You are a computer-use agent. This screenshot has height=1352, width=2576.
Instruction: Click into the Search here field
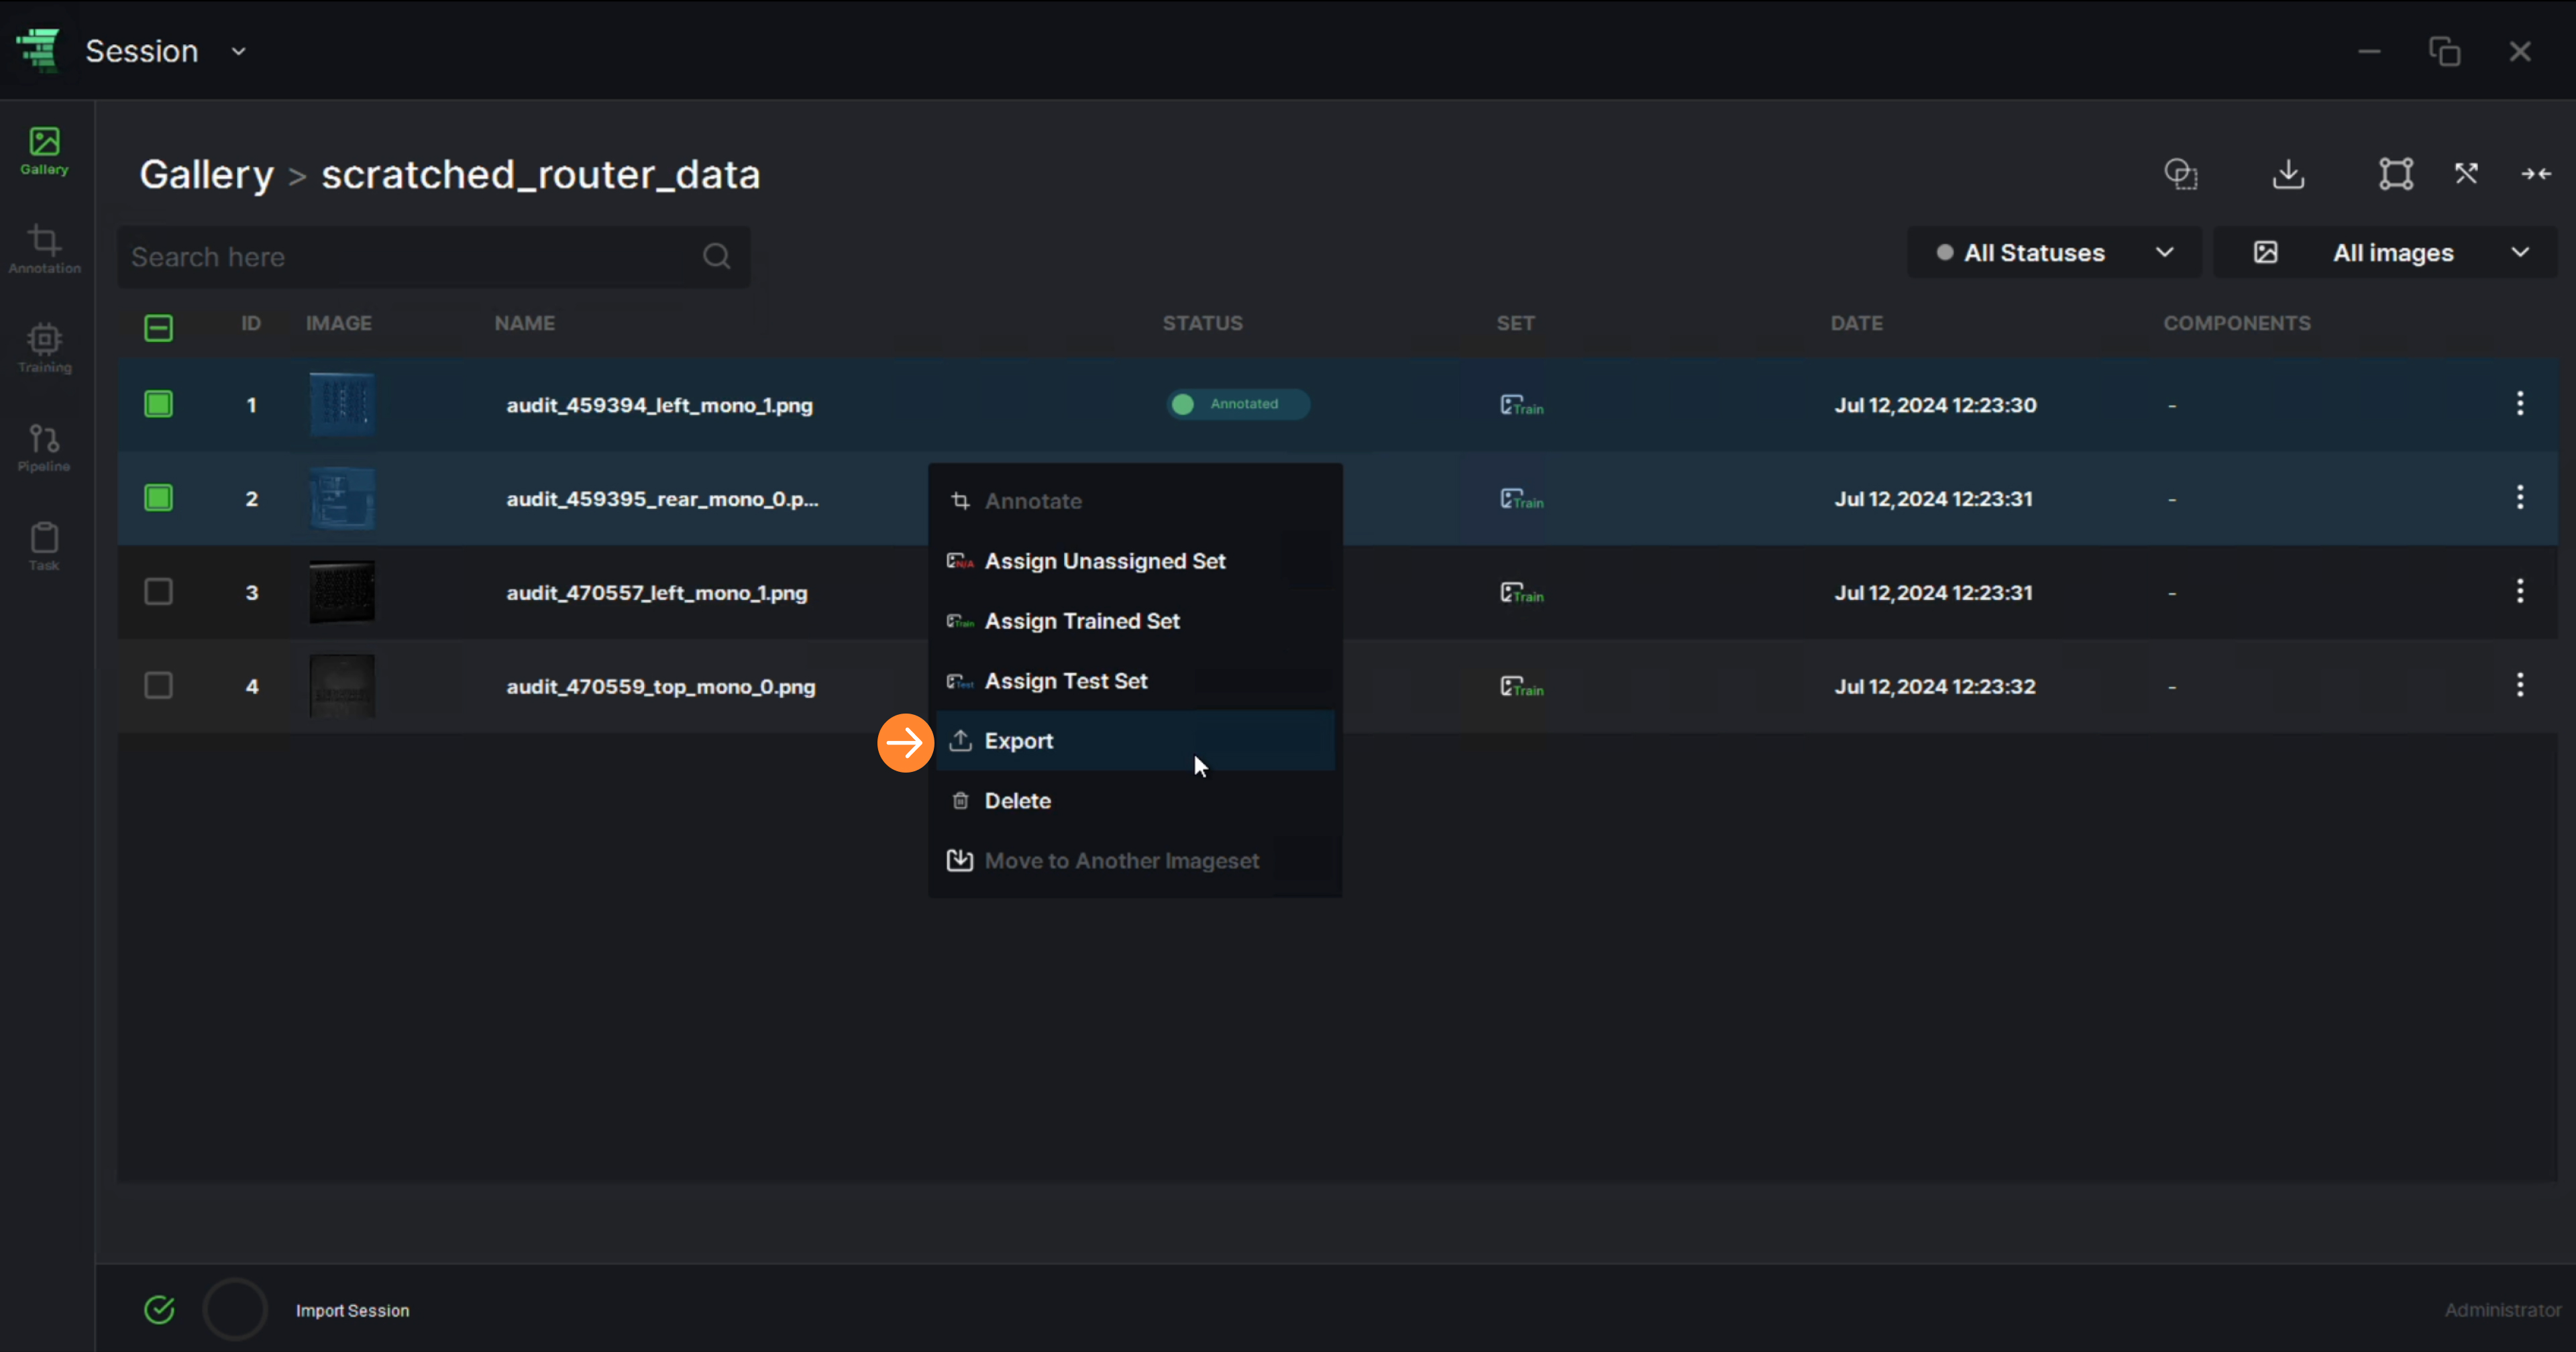[434, 257]
